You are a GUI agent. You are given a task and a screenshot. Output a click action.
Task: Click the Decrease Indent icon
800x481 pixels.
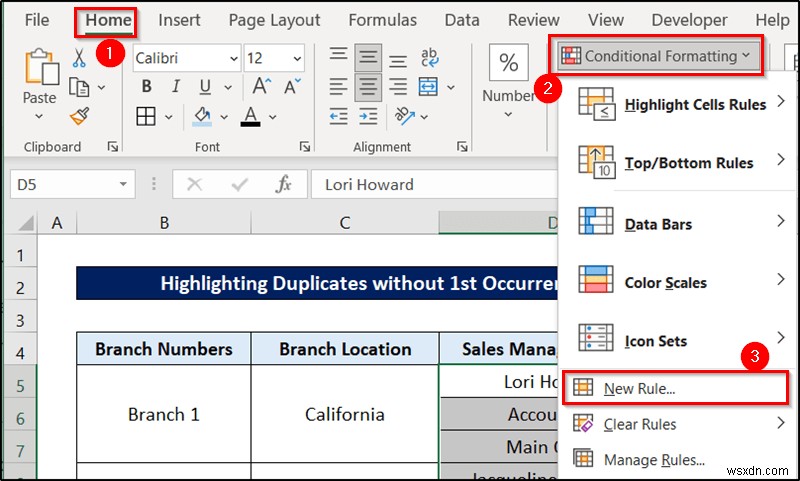[x=338, y=116]
